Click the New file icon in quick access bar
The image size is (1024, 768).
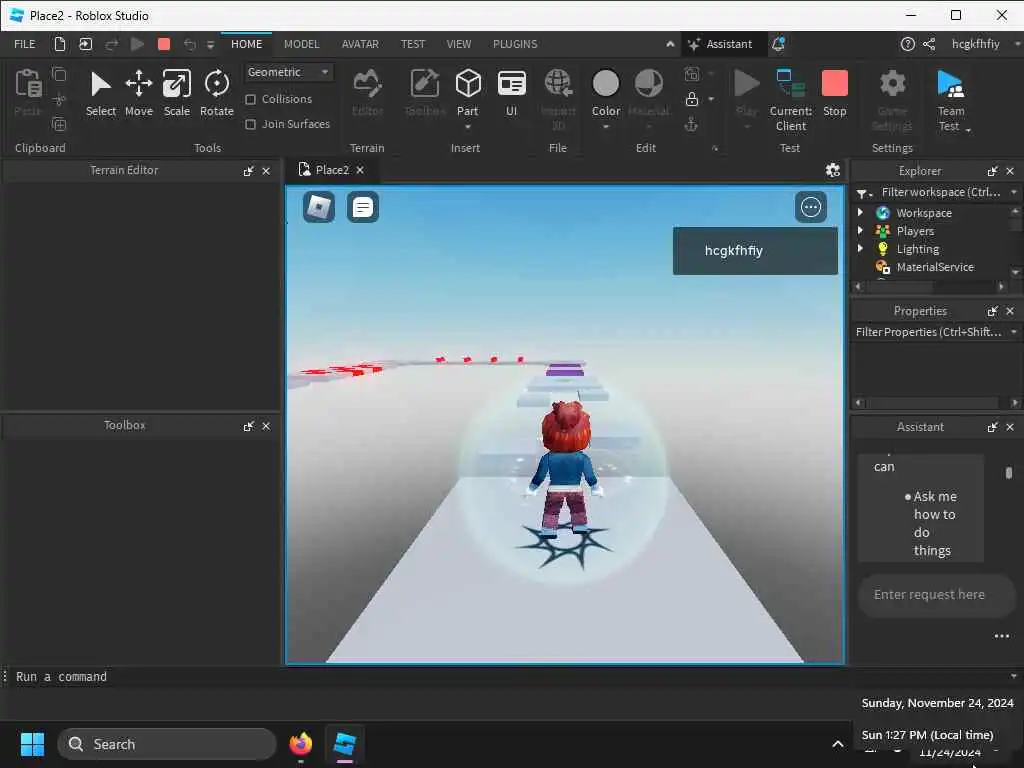(59, 44)
